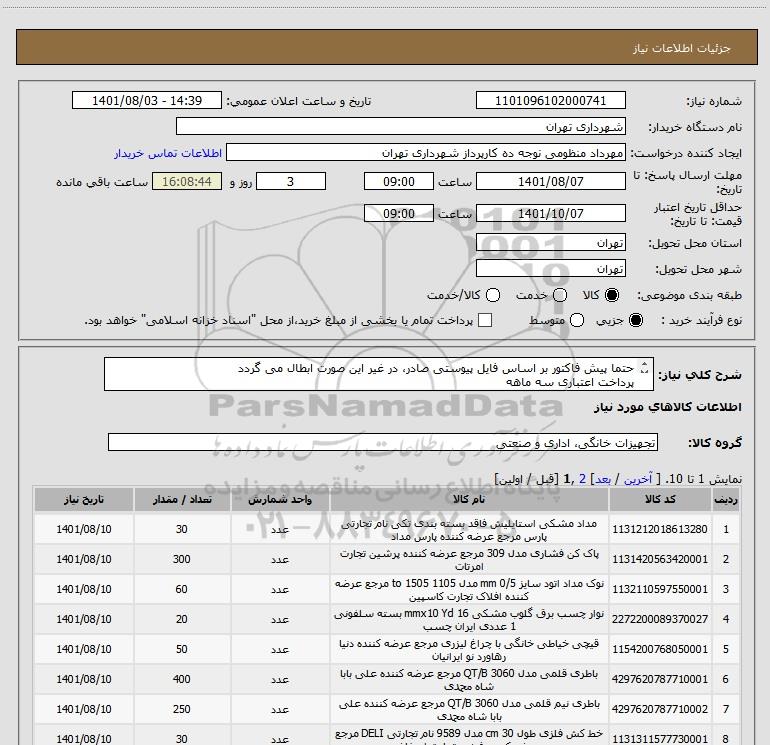Toggle the اسناد خزانه اسلامی payment checkbox
770x745 pixels.
(485, 320)
